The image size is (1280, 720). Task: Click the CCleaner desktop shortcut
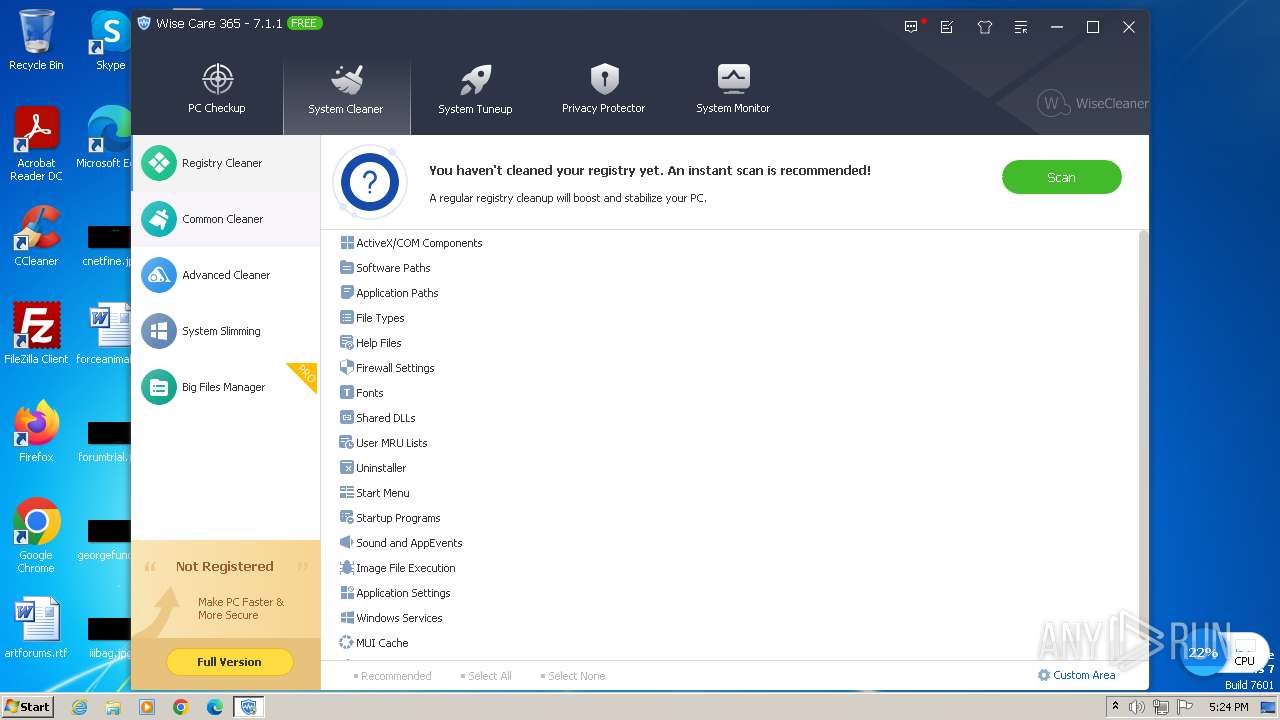pyautogui.click(x=36, y=237)
